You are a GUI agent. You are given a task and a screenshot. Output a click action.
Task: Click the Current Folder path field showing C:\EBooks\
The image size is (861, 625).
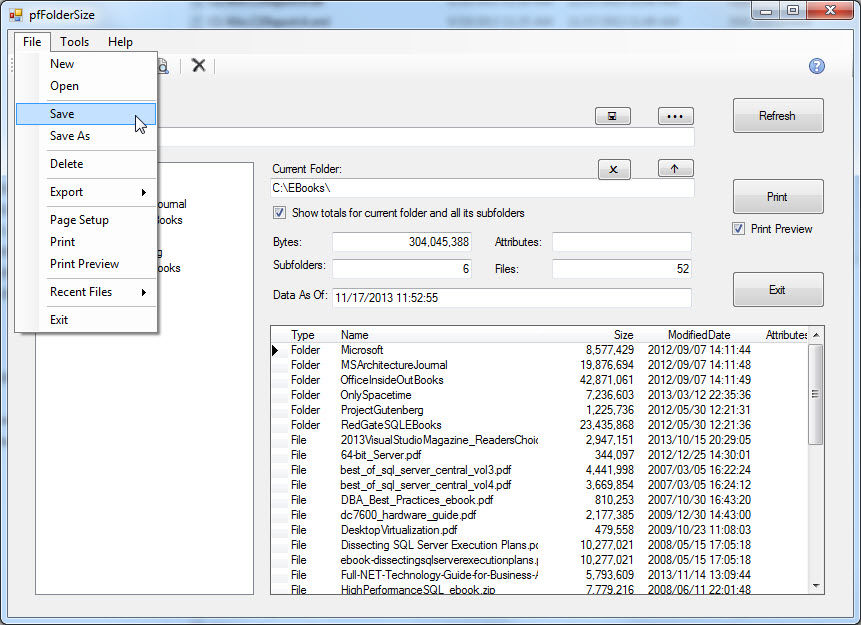pos(482,188)
